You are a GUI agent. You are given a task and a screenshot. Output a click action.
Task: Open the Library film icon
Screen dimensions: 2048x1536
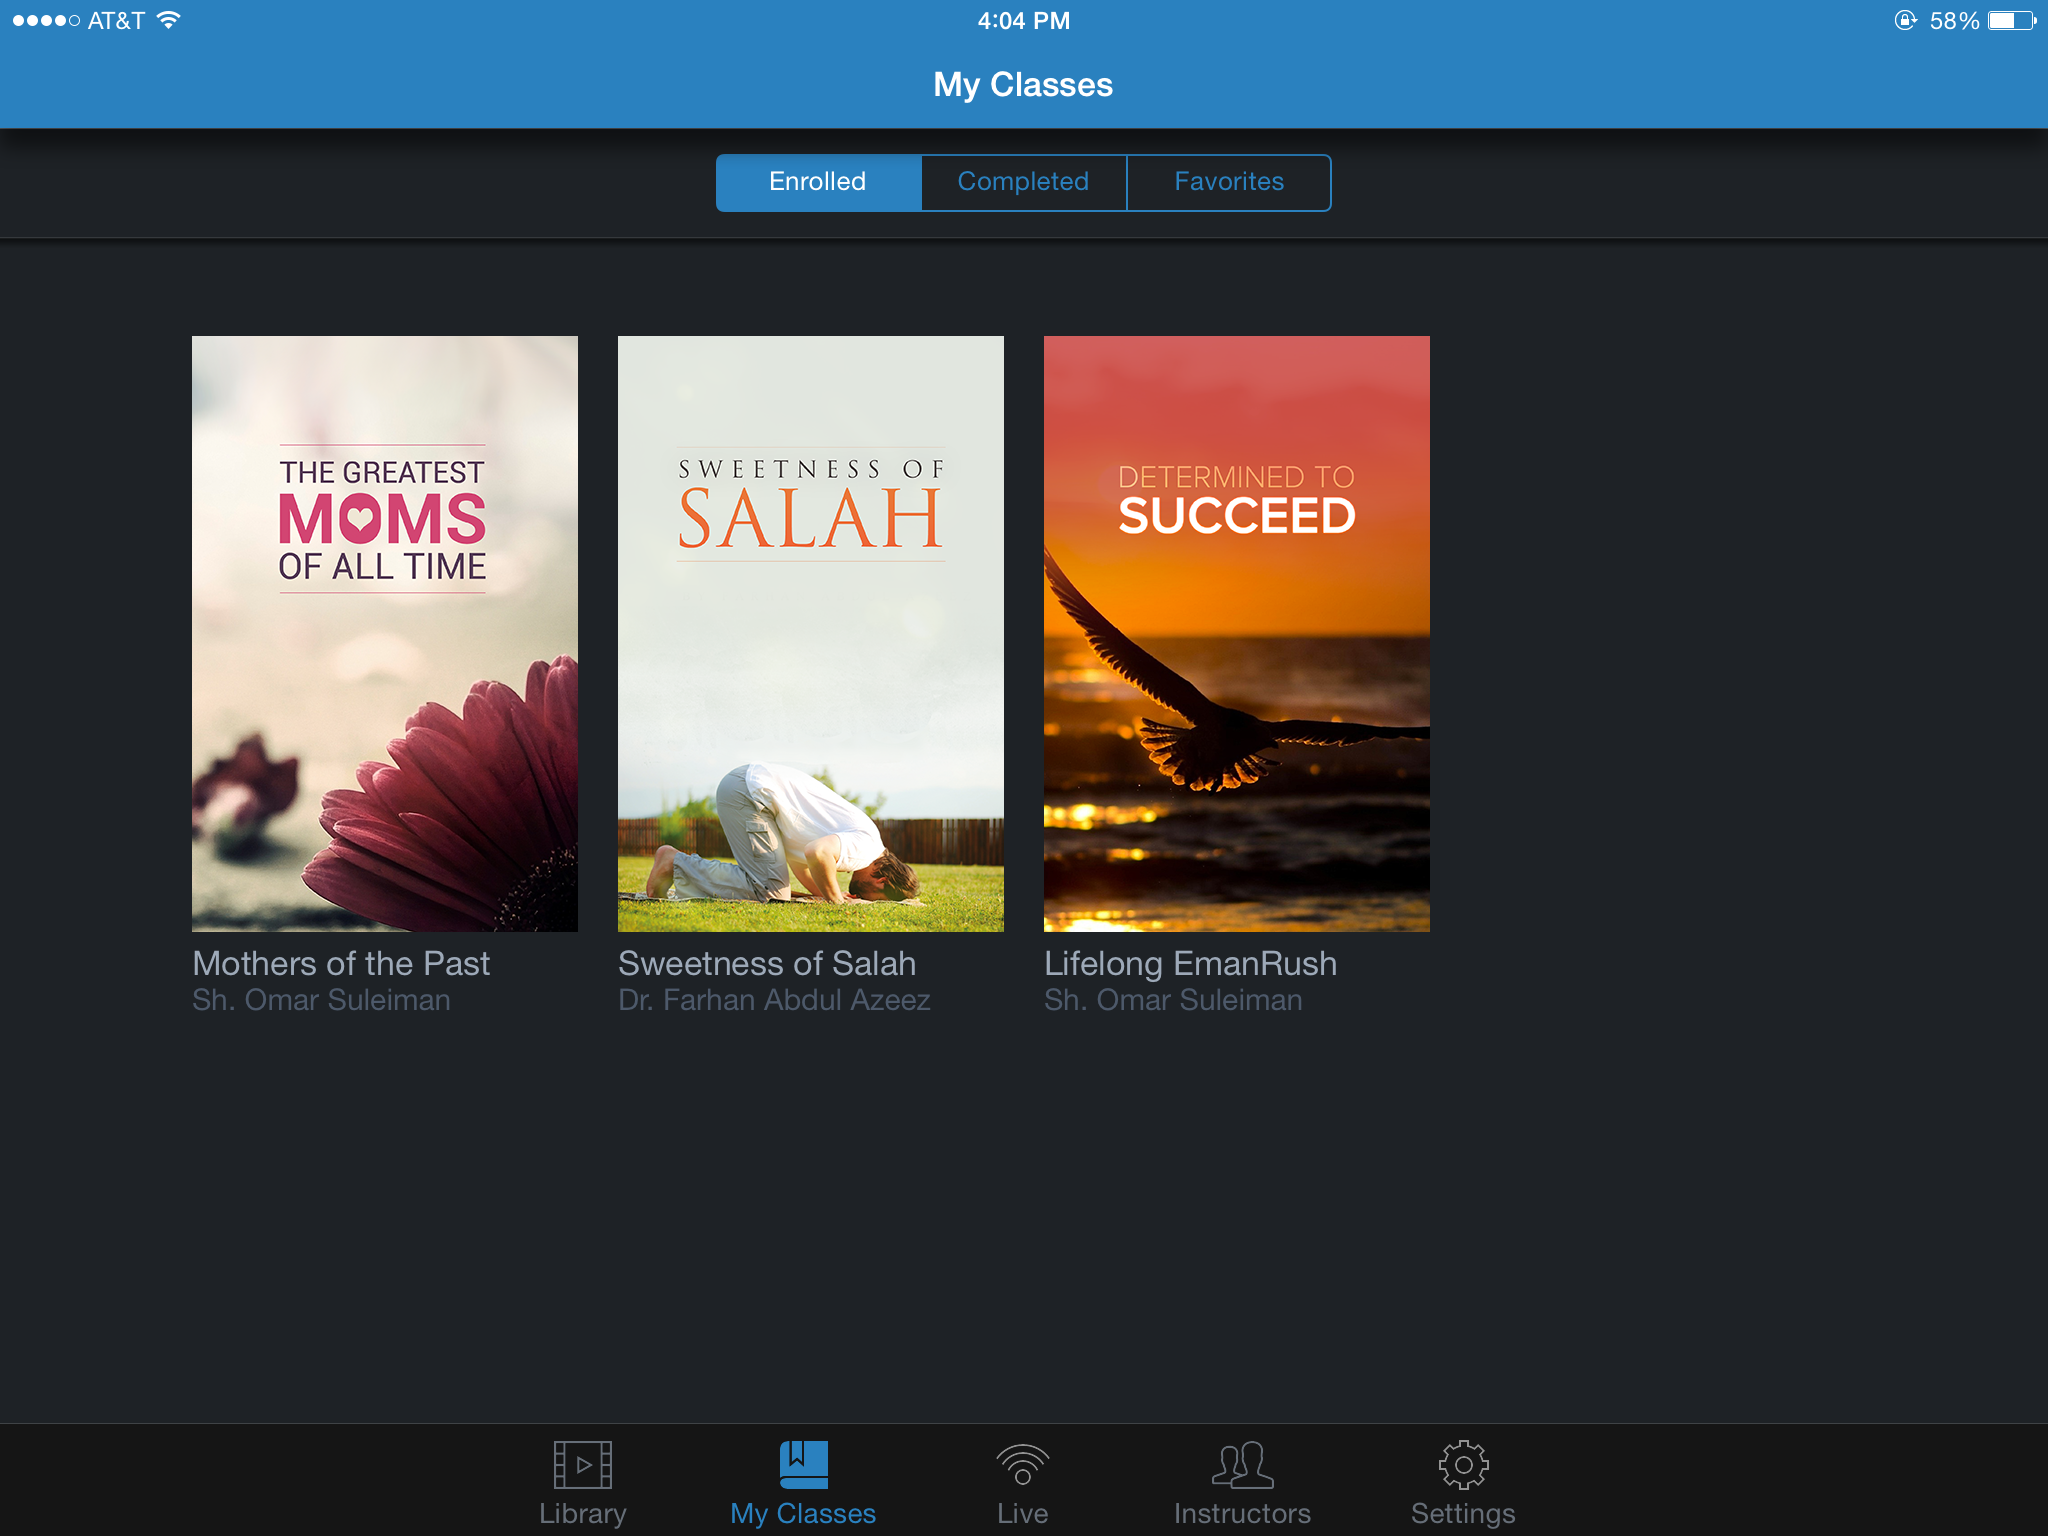point(583,1465)
